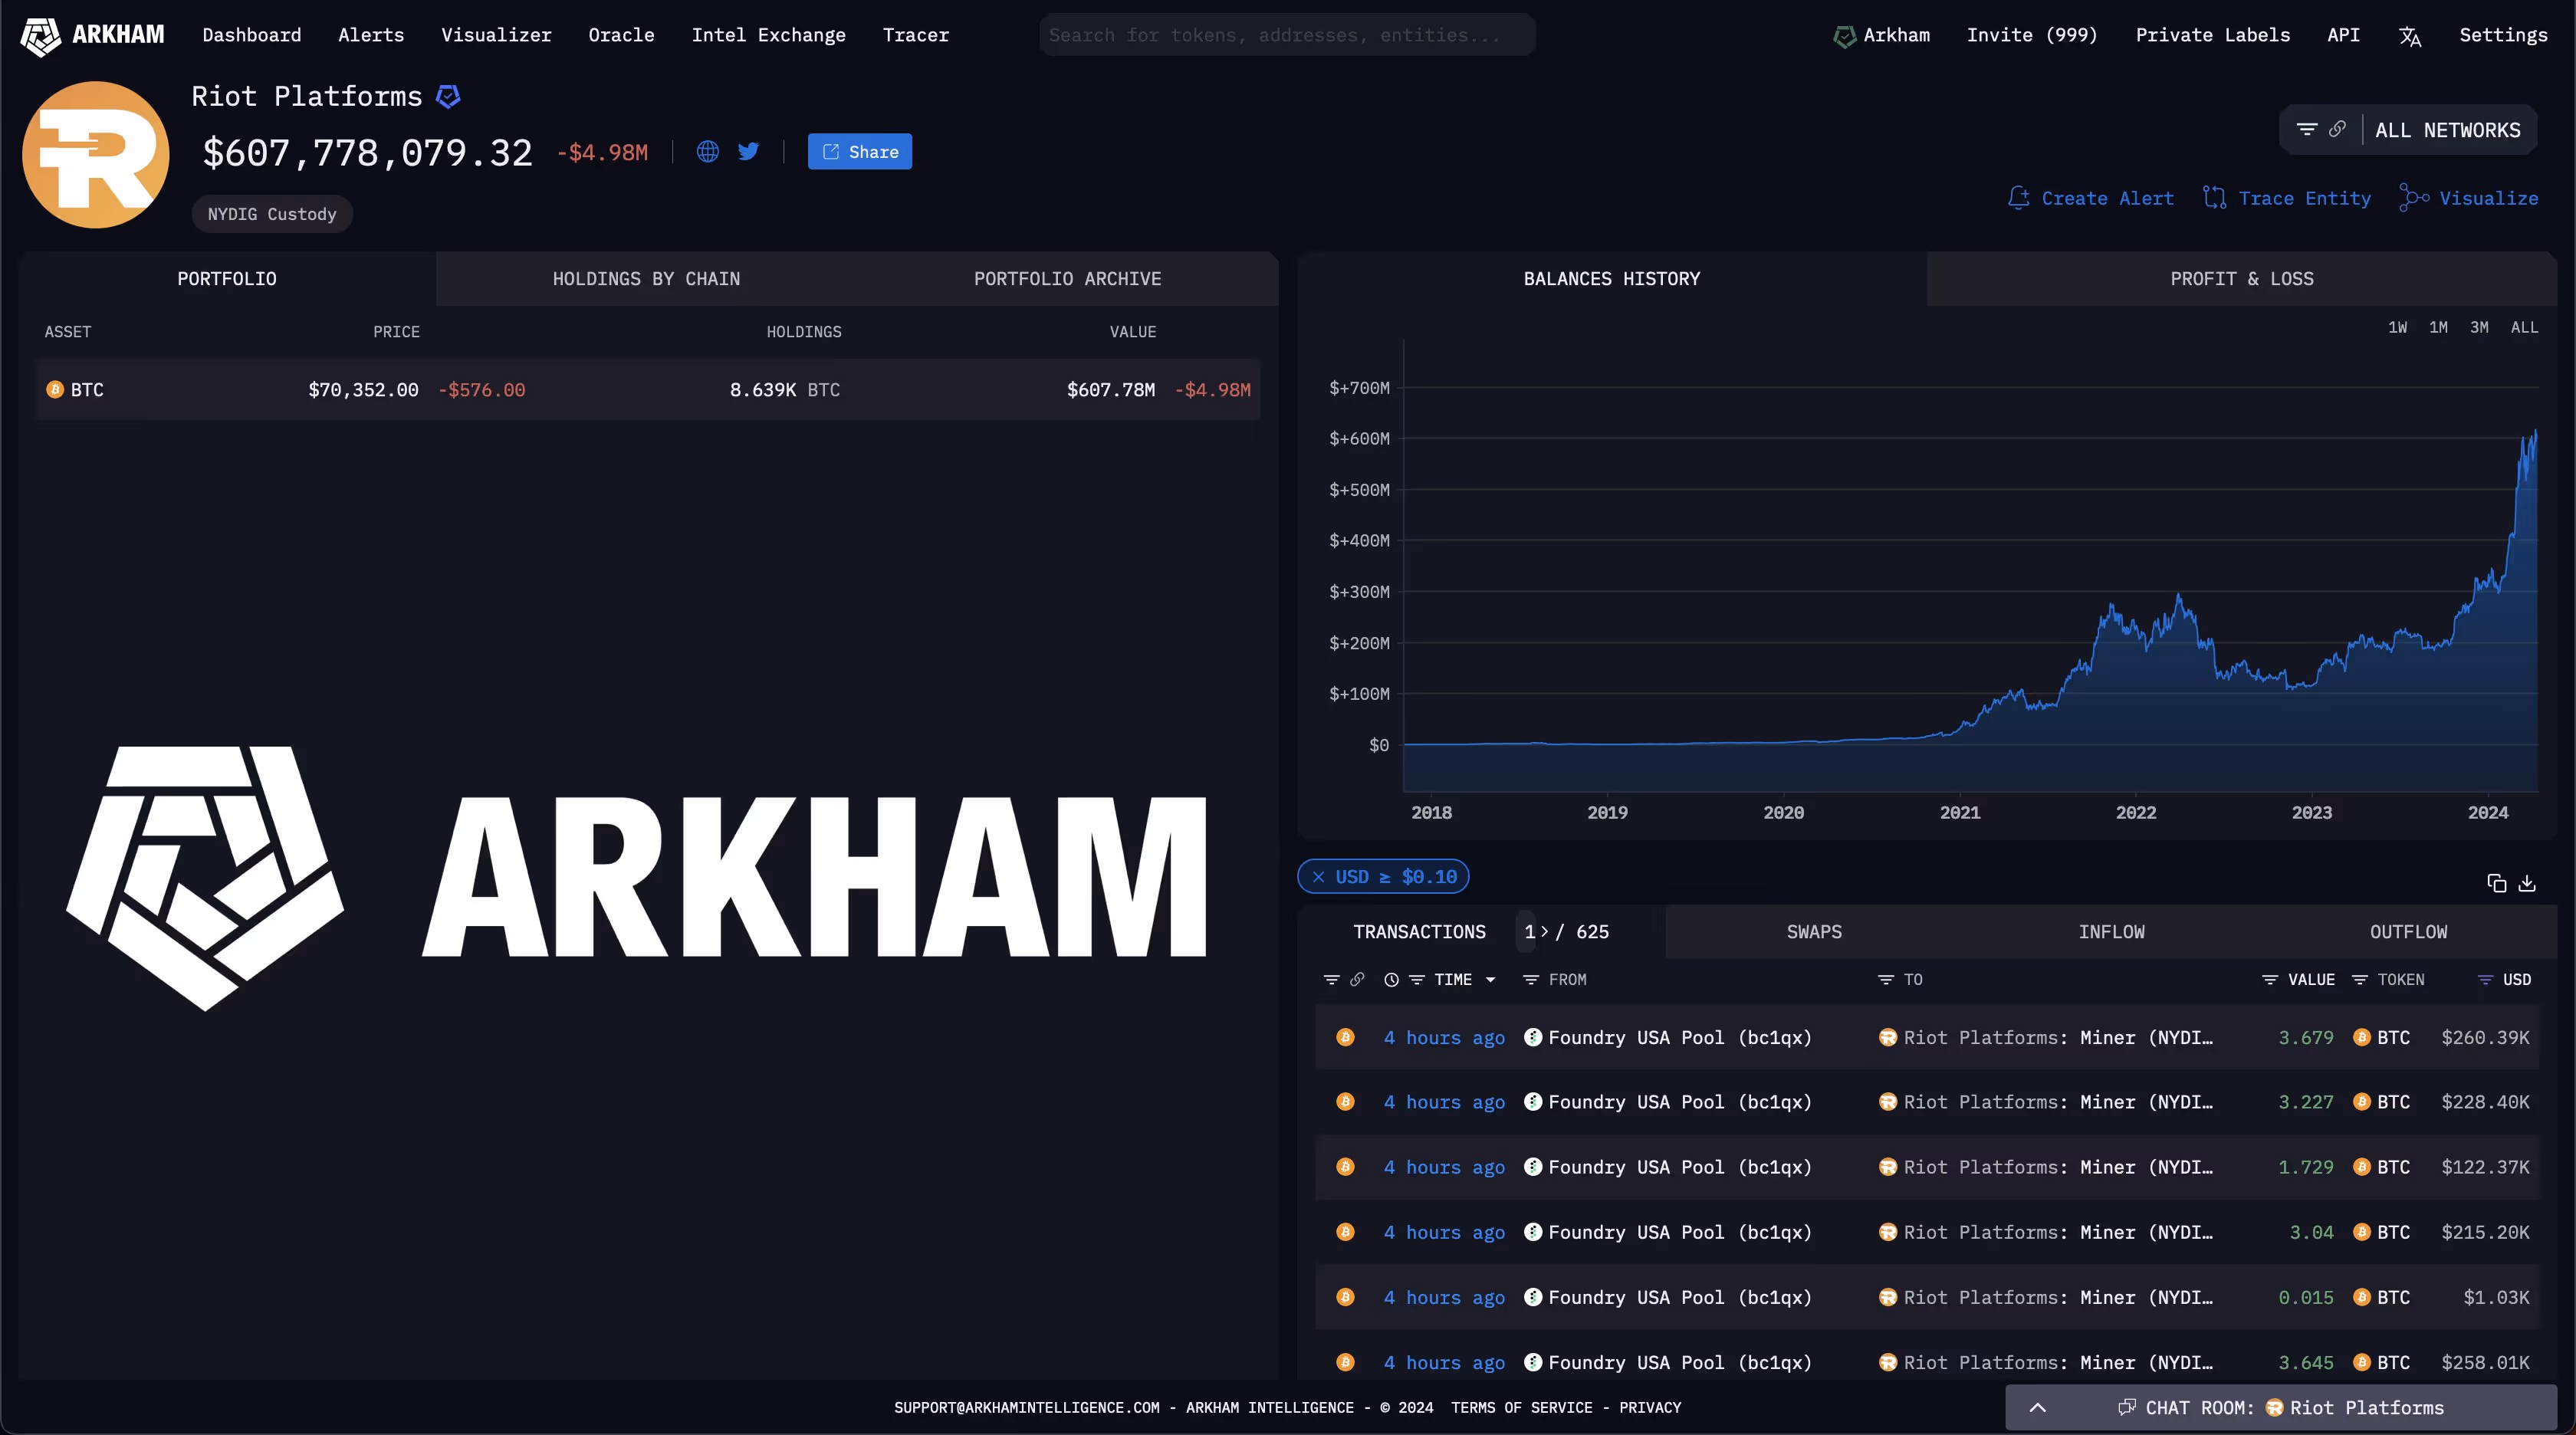Viewport: 2576px width, 1435px height.
Task: Select the 3M chart range
Action: (2479, 327)
